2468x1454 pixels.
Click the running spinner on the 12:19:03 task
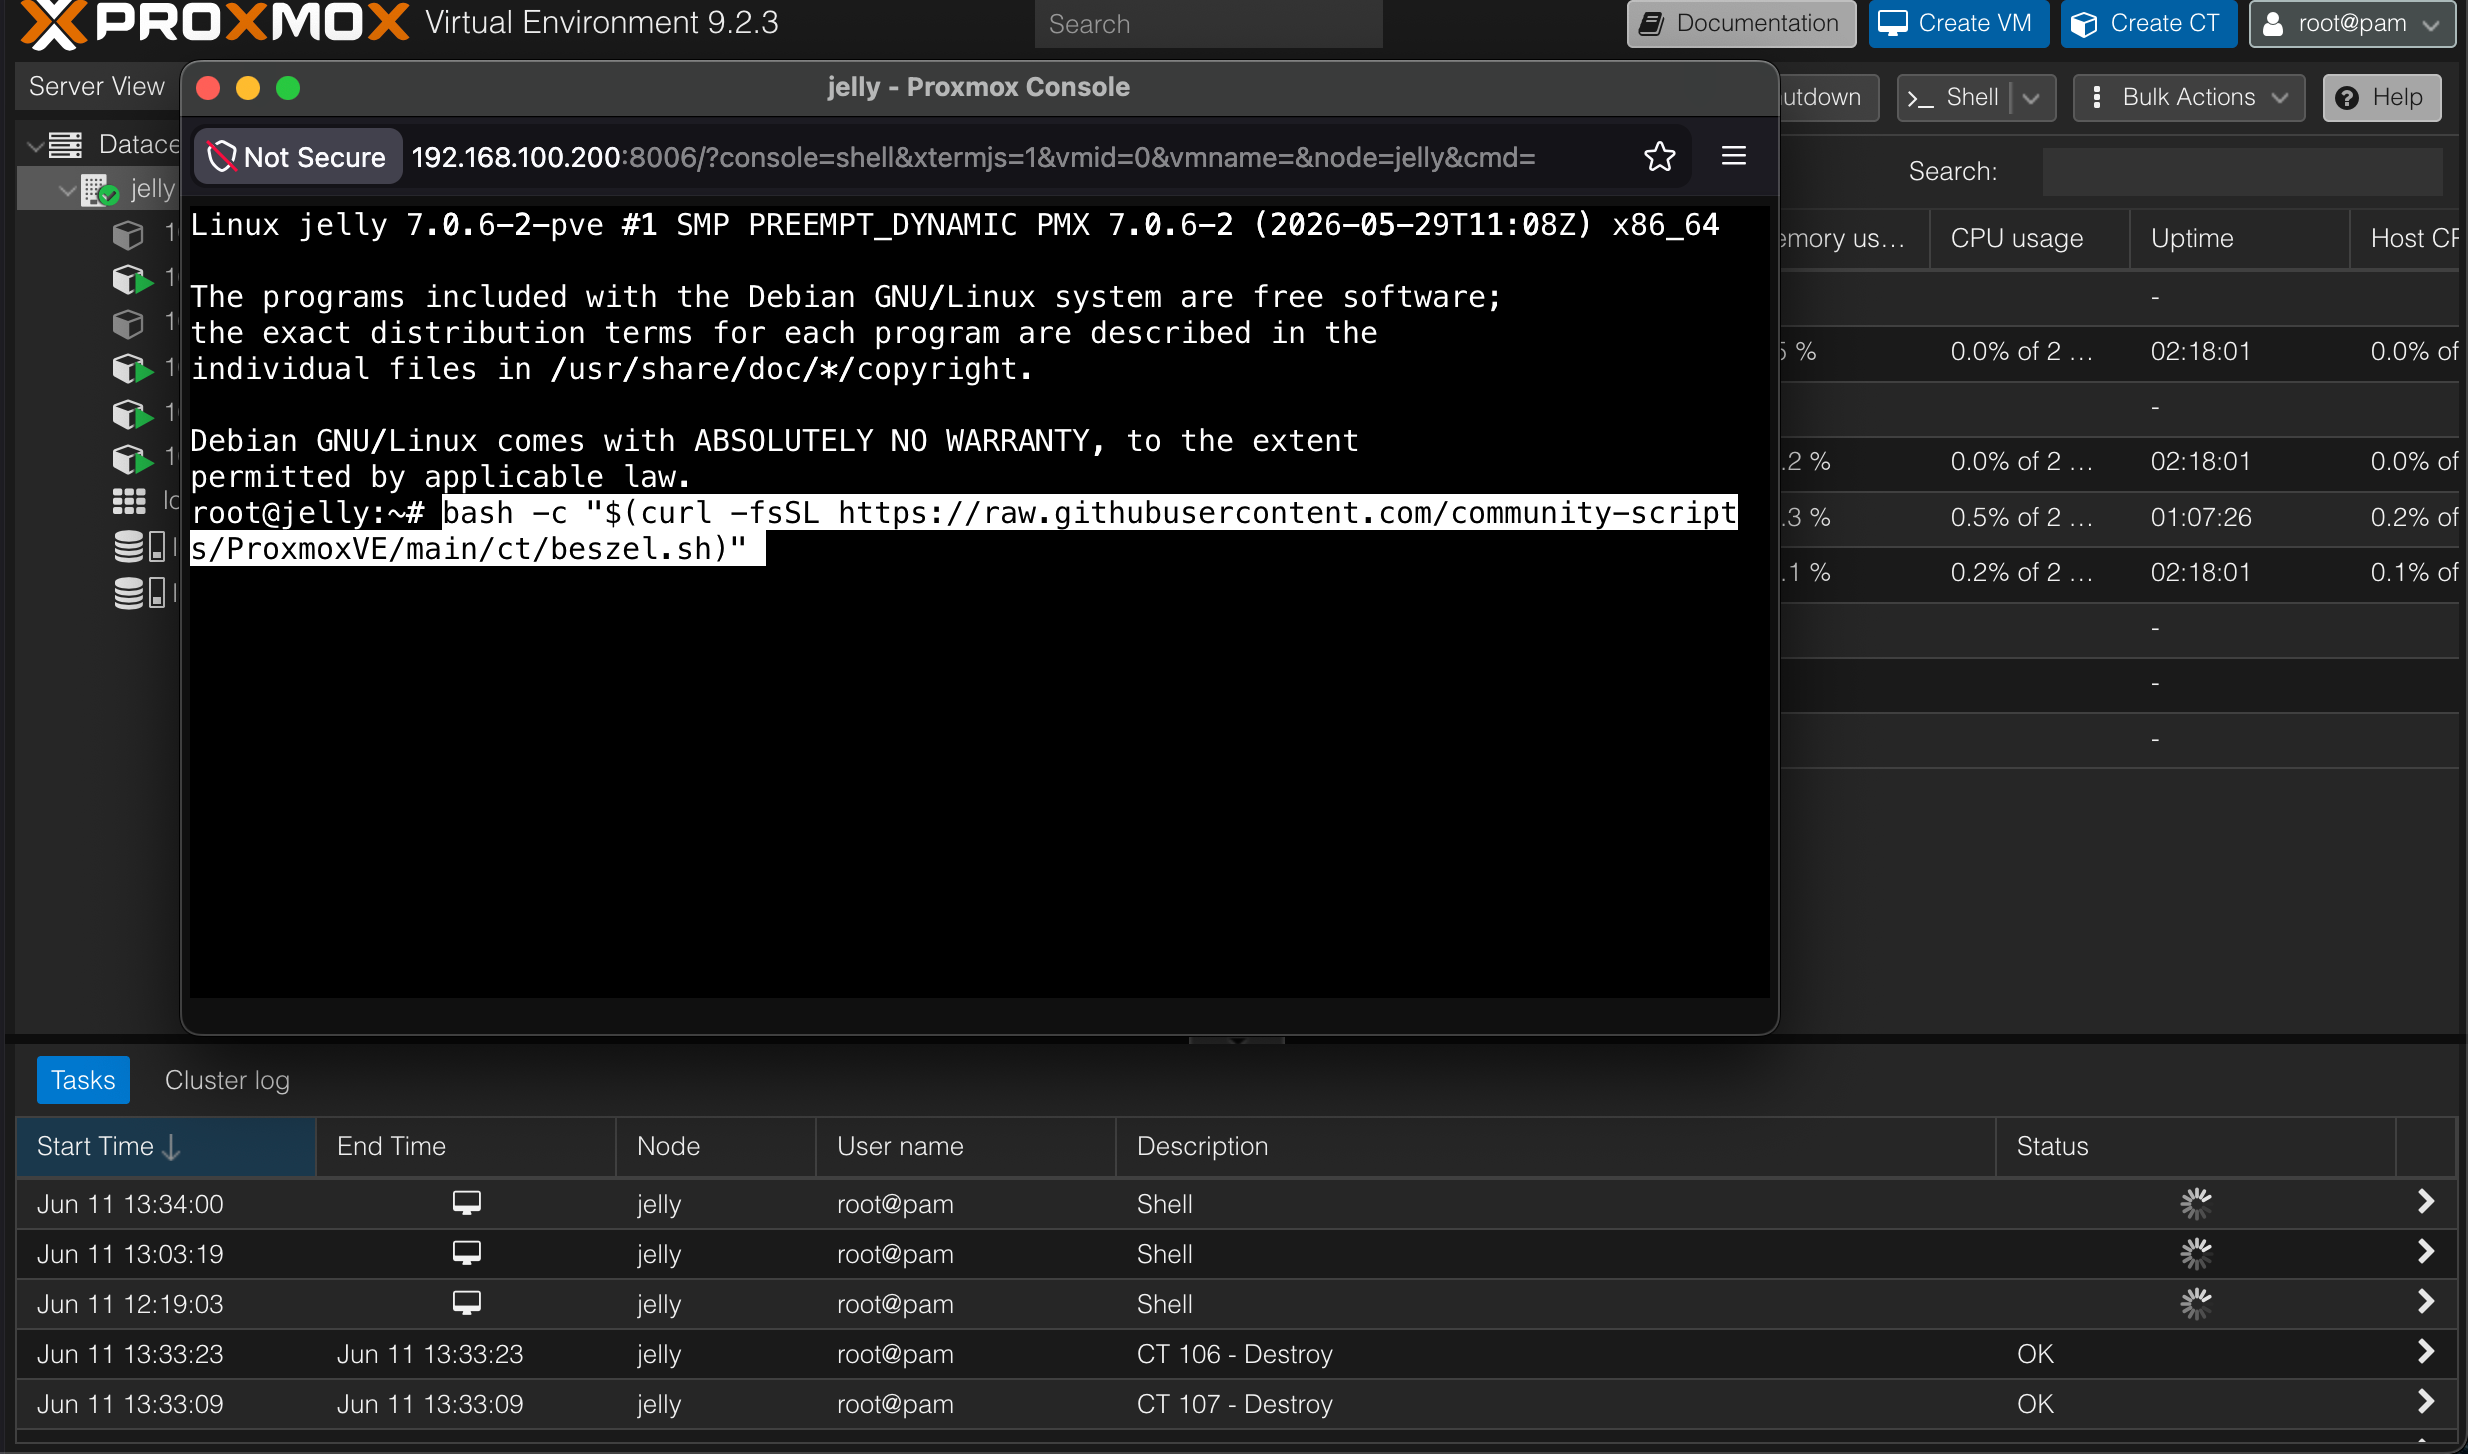(2196, 1303)
